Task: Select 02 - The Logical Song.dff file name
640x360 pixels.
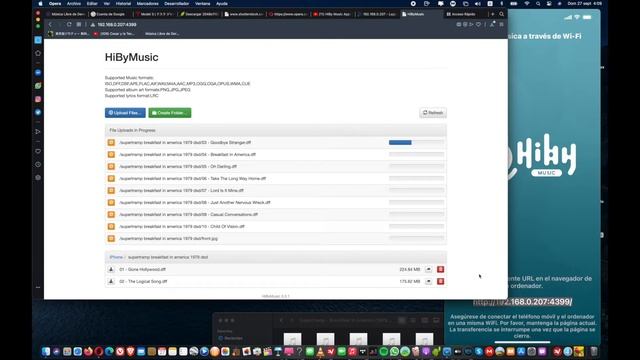Action: point(143,281)
